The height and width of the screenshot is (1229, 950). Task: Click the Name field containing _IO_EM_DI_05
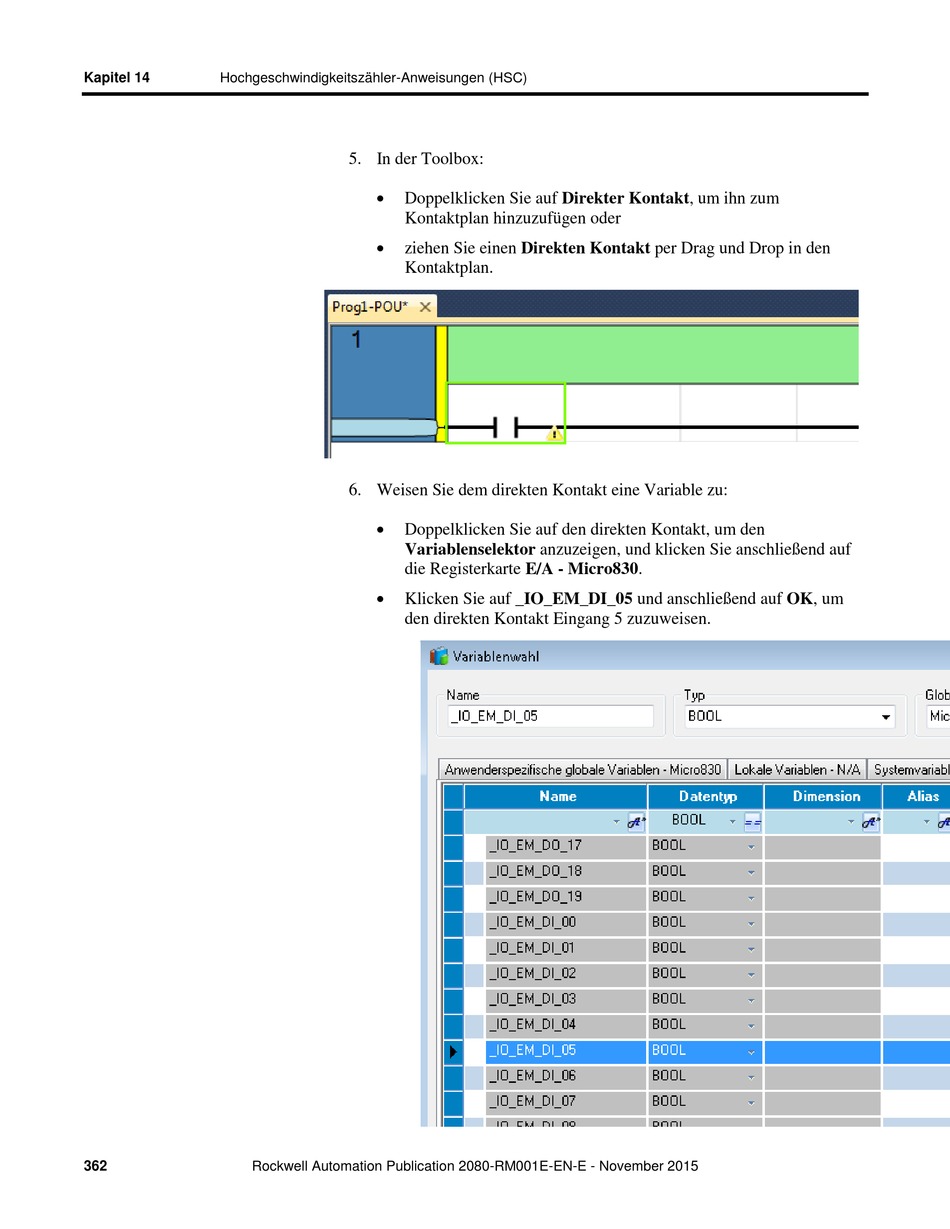click(550, 717)
